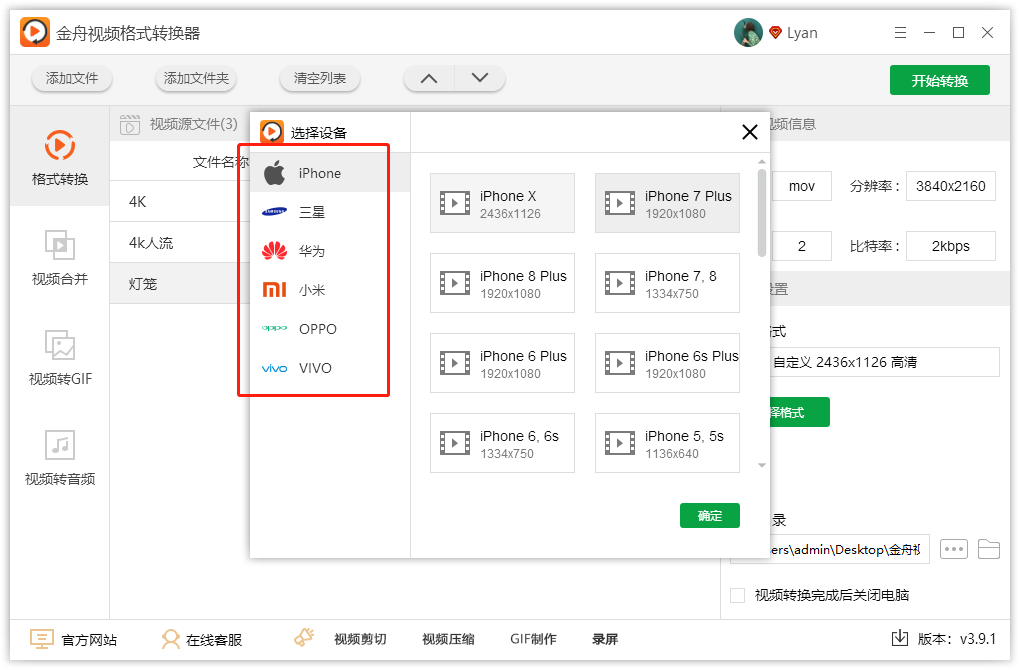
Task: Select the 格式转换 (Format Convert) sidebar icon
Action: click(60, 155)
